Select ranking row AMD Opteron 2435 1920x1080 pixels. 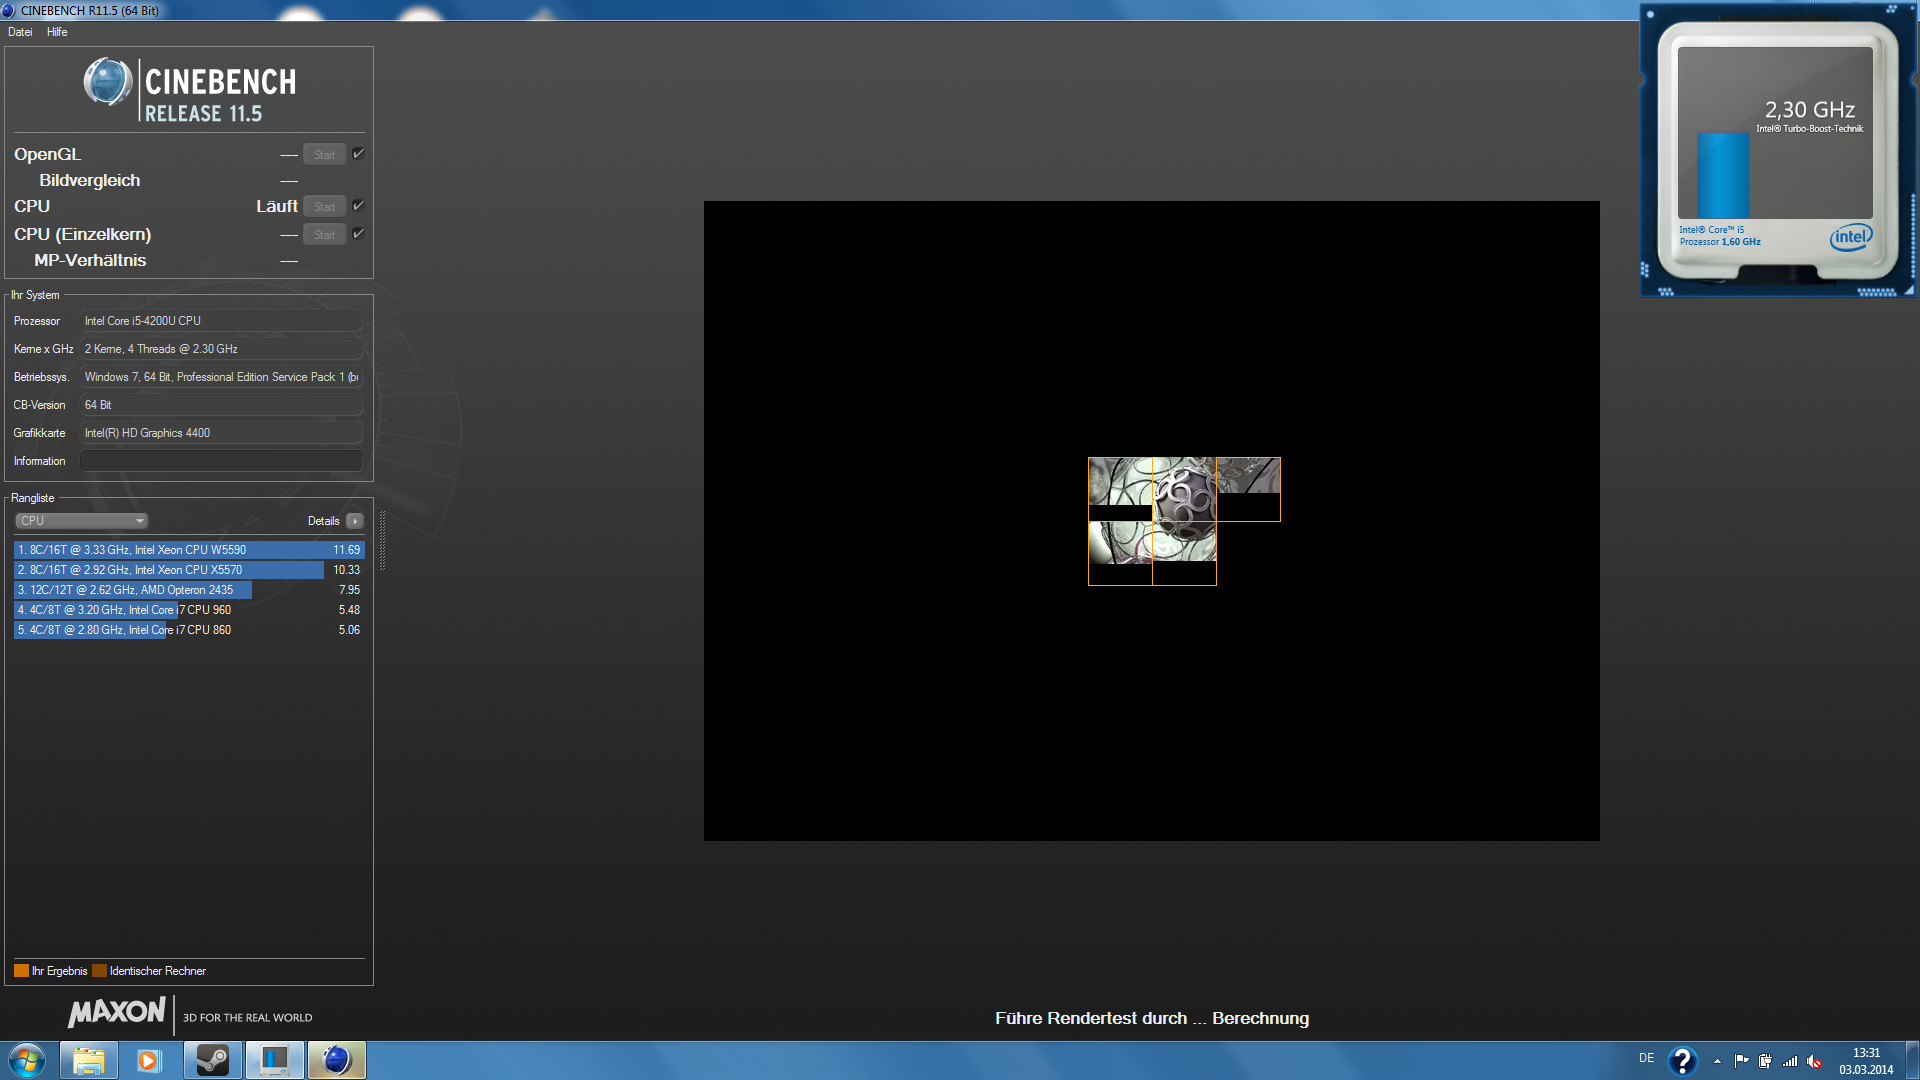(189, 590)
